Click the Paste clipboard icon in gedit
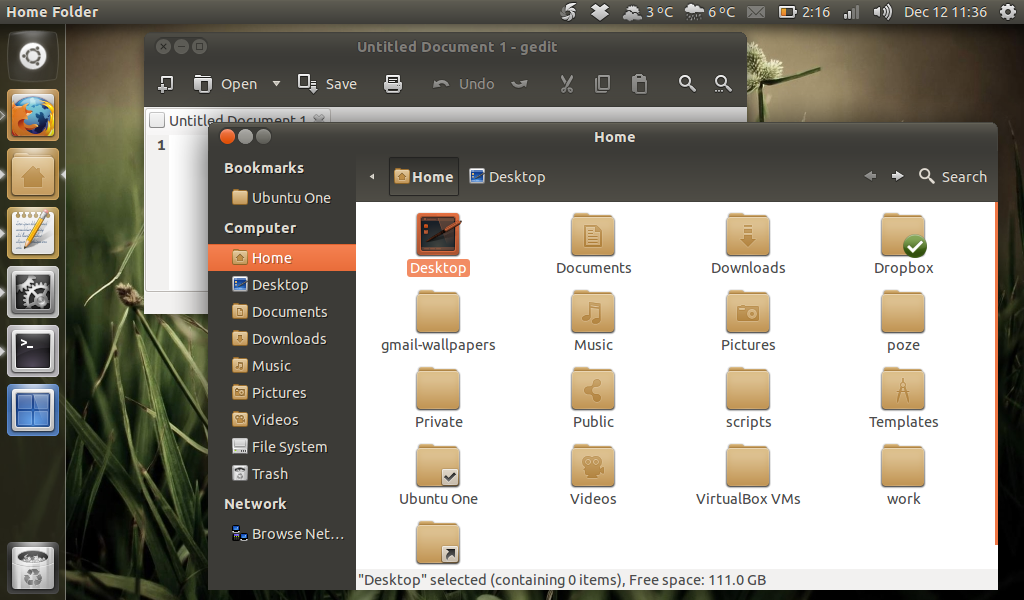1024x600 pixels. tap(639, 84)
